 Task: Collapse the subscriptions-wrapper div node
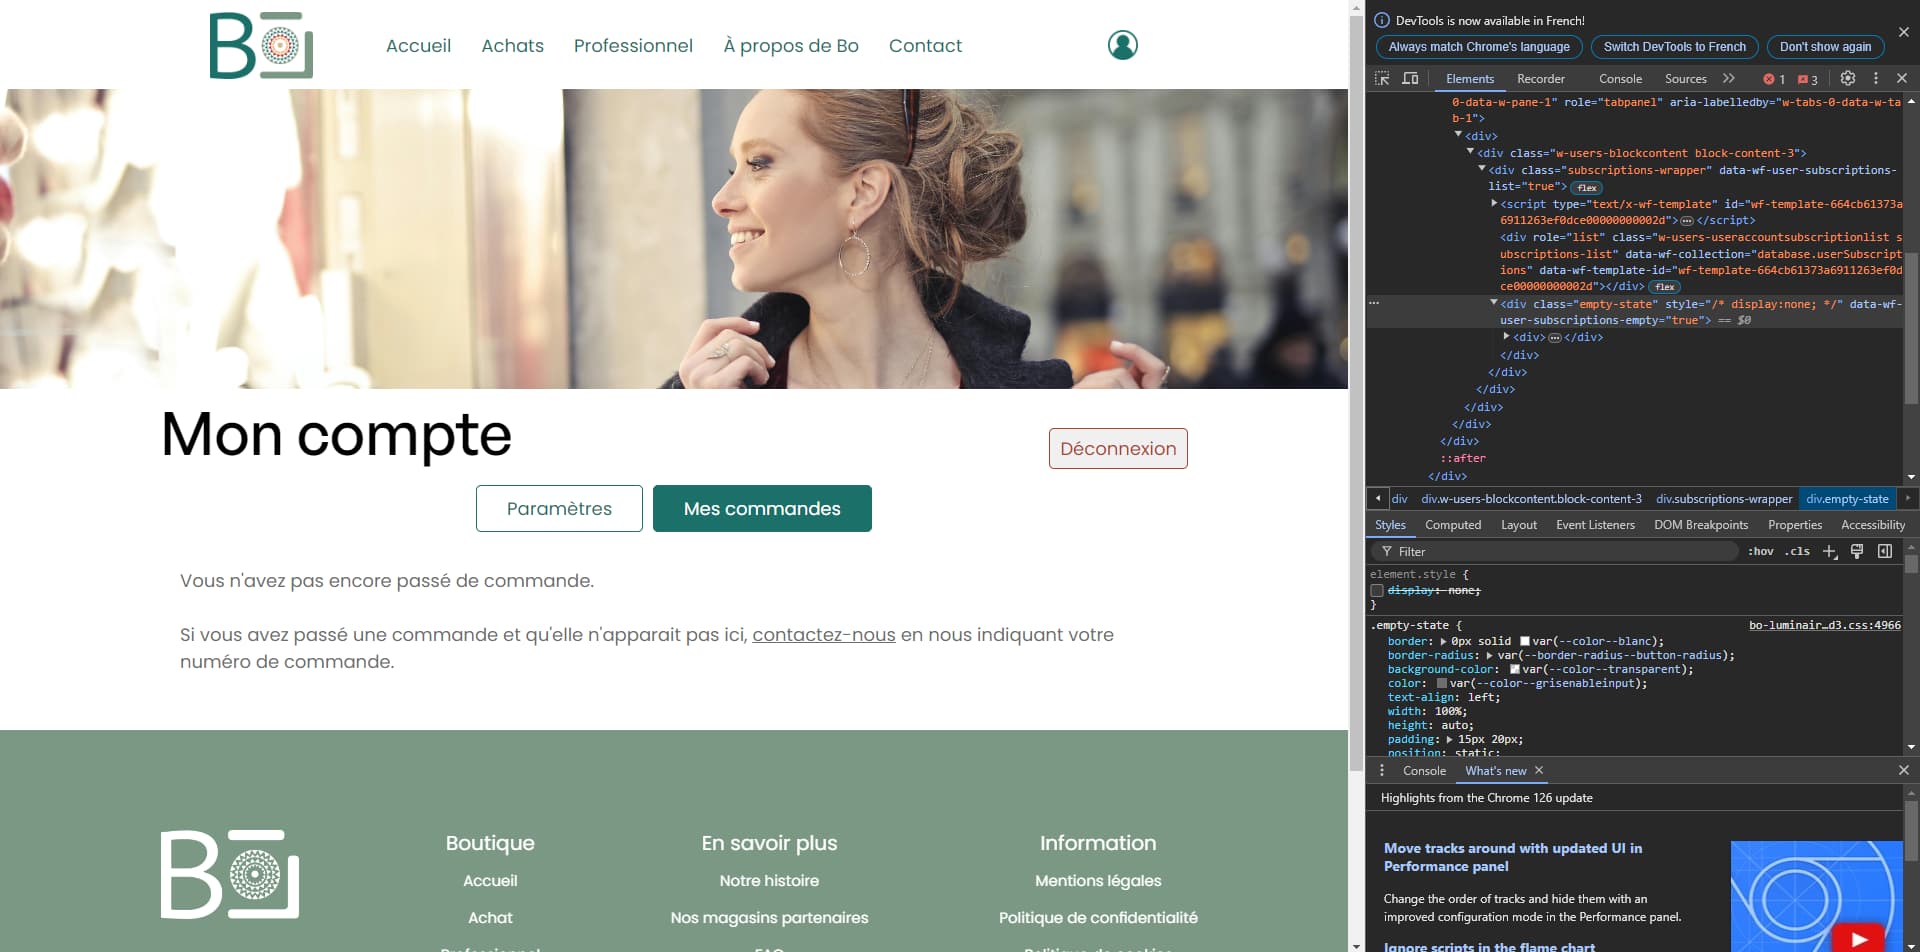tap(1482, 169)
